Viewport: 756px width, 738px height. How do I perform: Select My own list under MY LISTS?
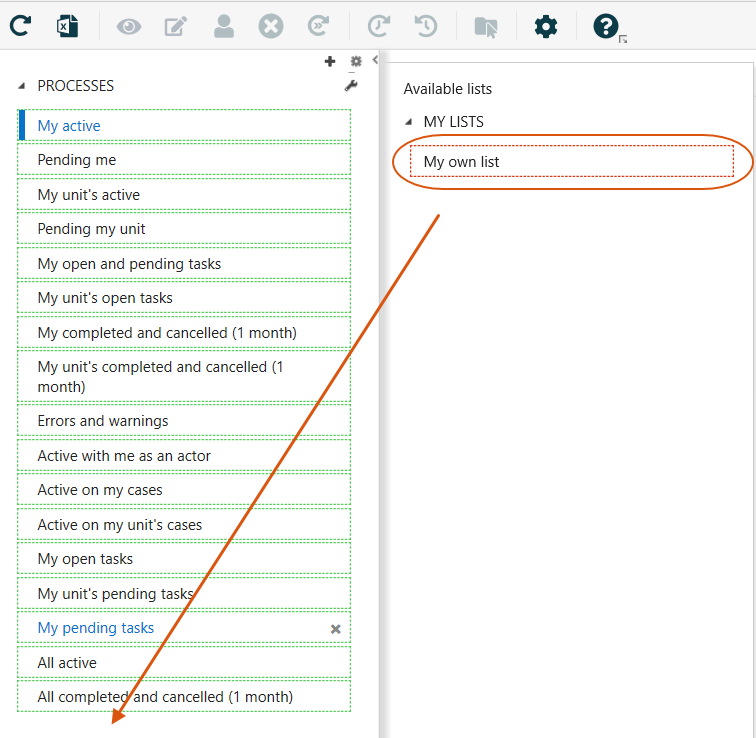point(461,162)
